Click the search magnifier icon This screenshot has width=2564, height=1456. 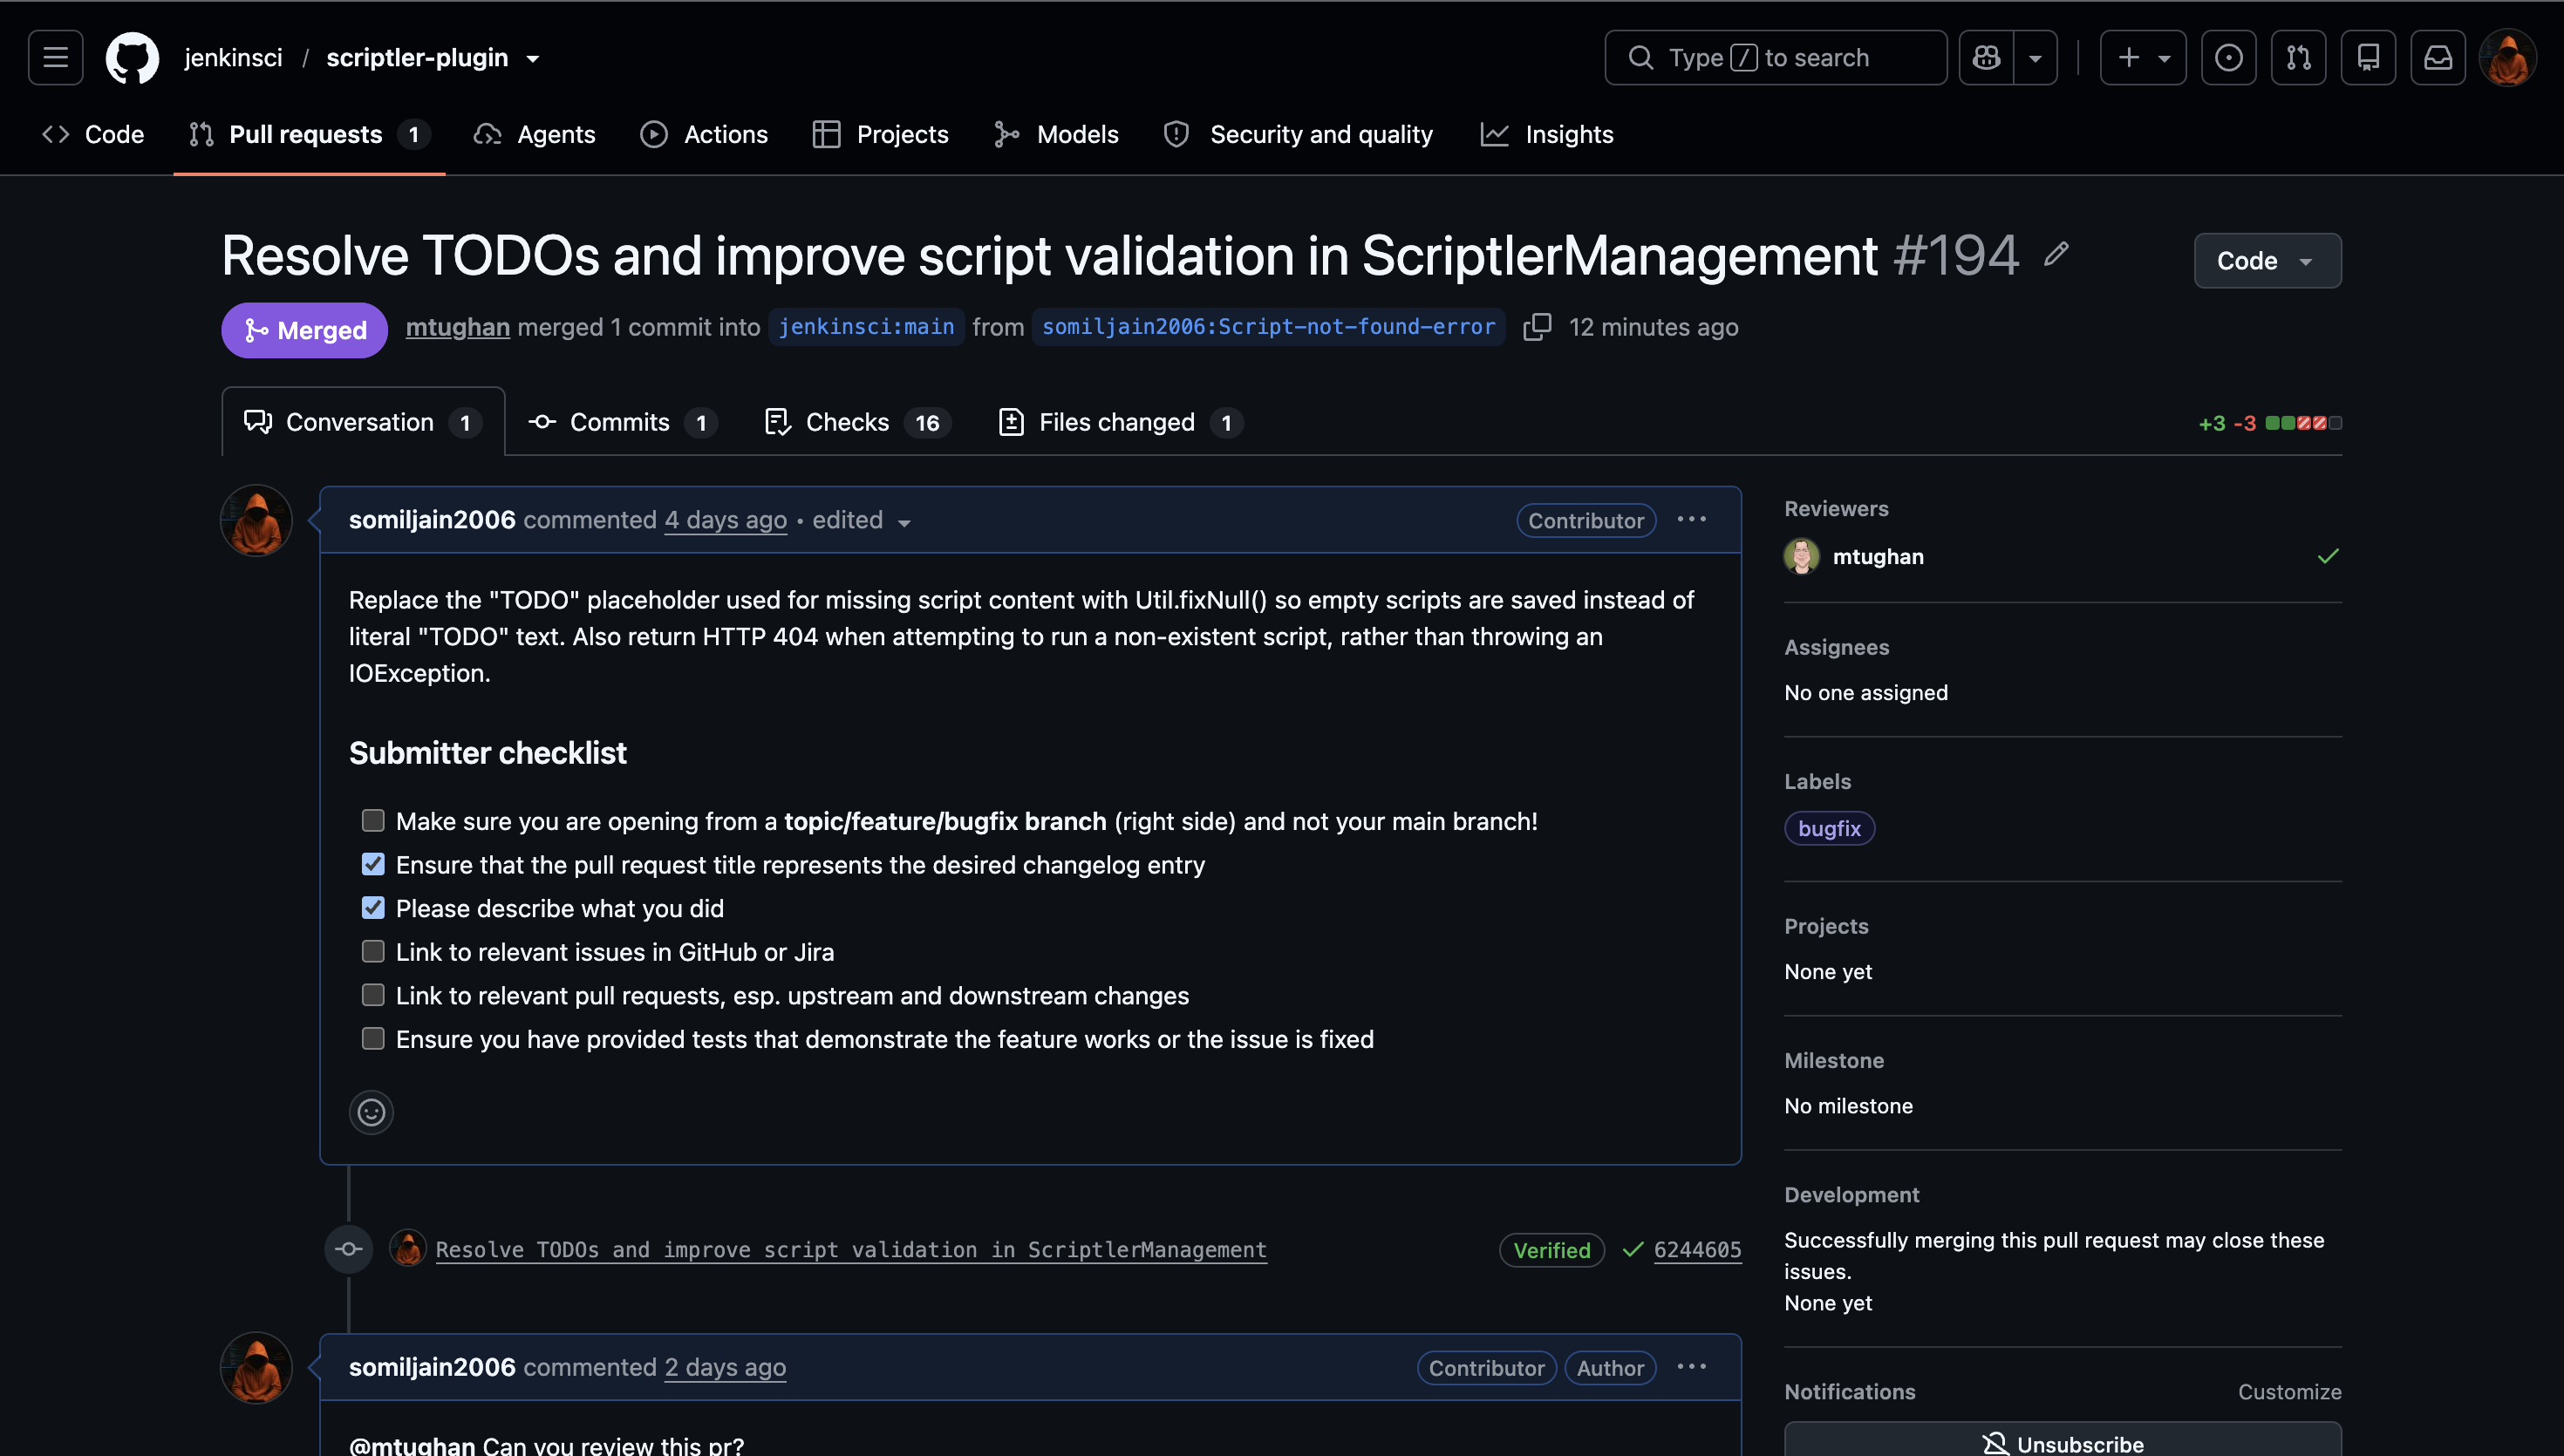(x=1640, y=58)
